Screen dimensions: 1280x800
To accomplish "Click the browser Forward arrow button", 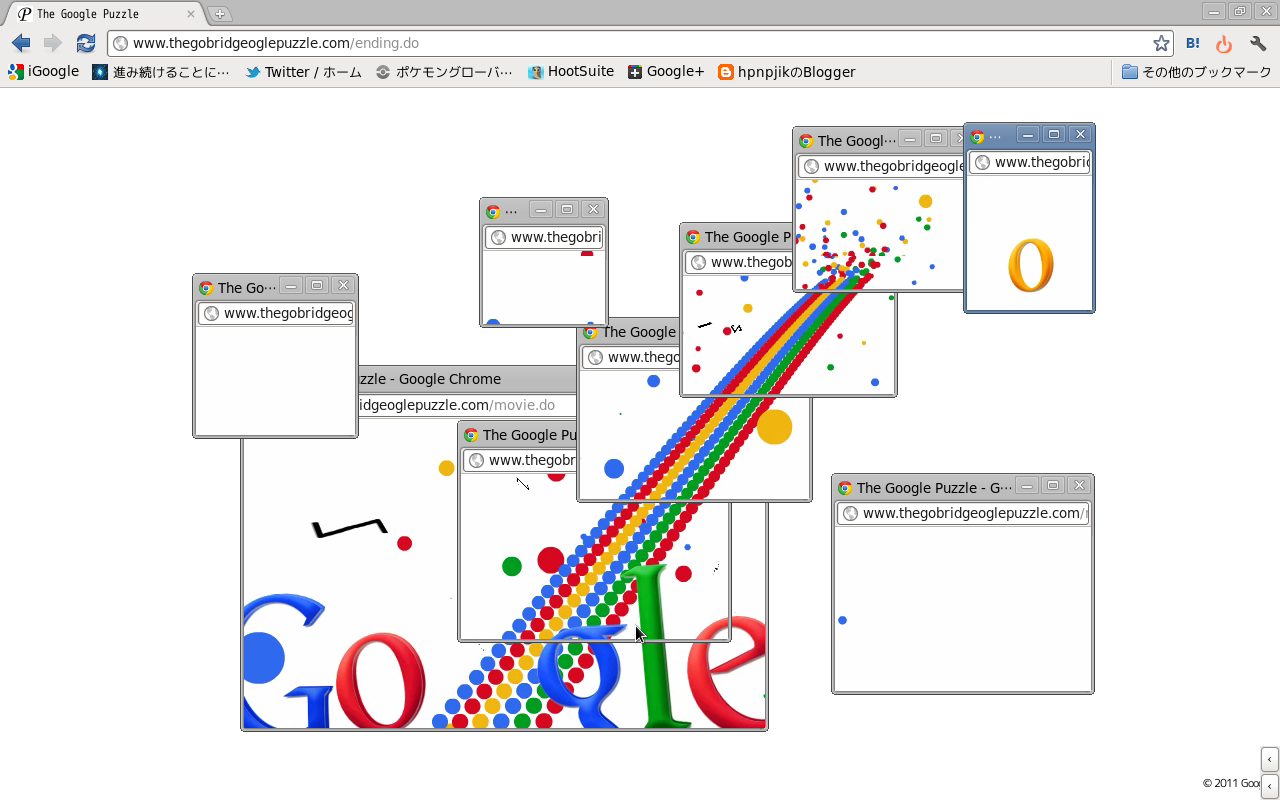I will click(53, 43).
